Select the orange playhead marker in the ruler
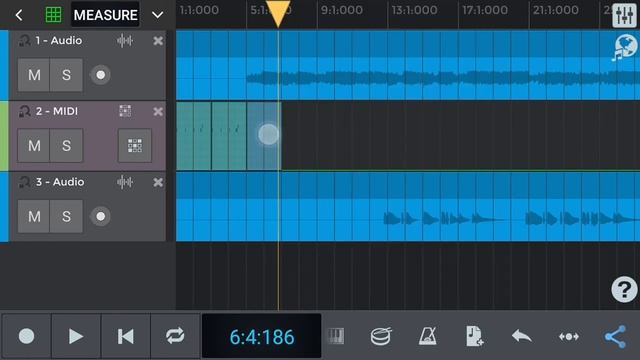 pos(278,14)
